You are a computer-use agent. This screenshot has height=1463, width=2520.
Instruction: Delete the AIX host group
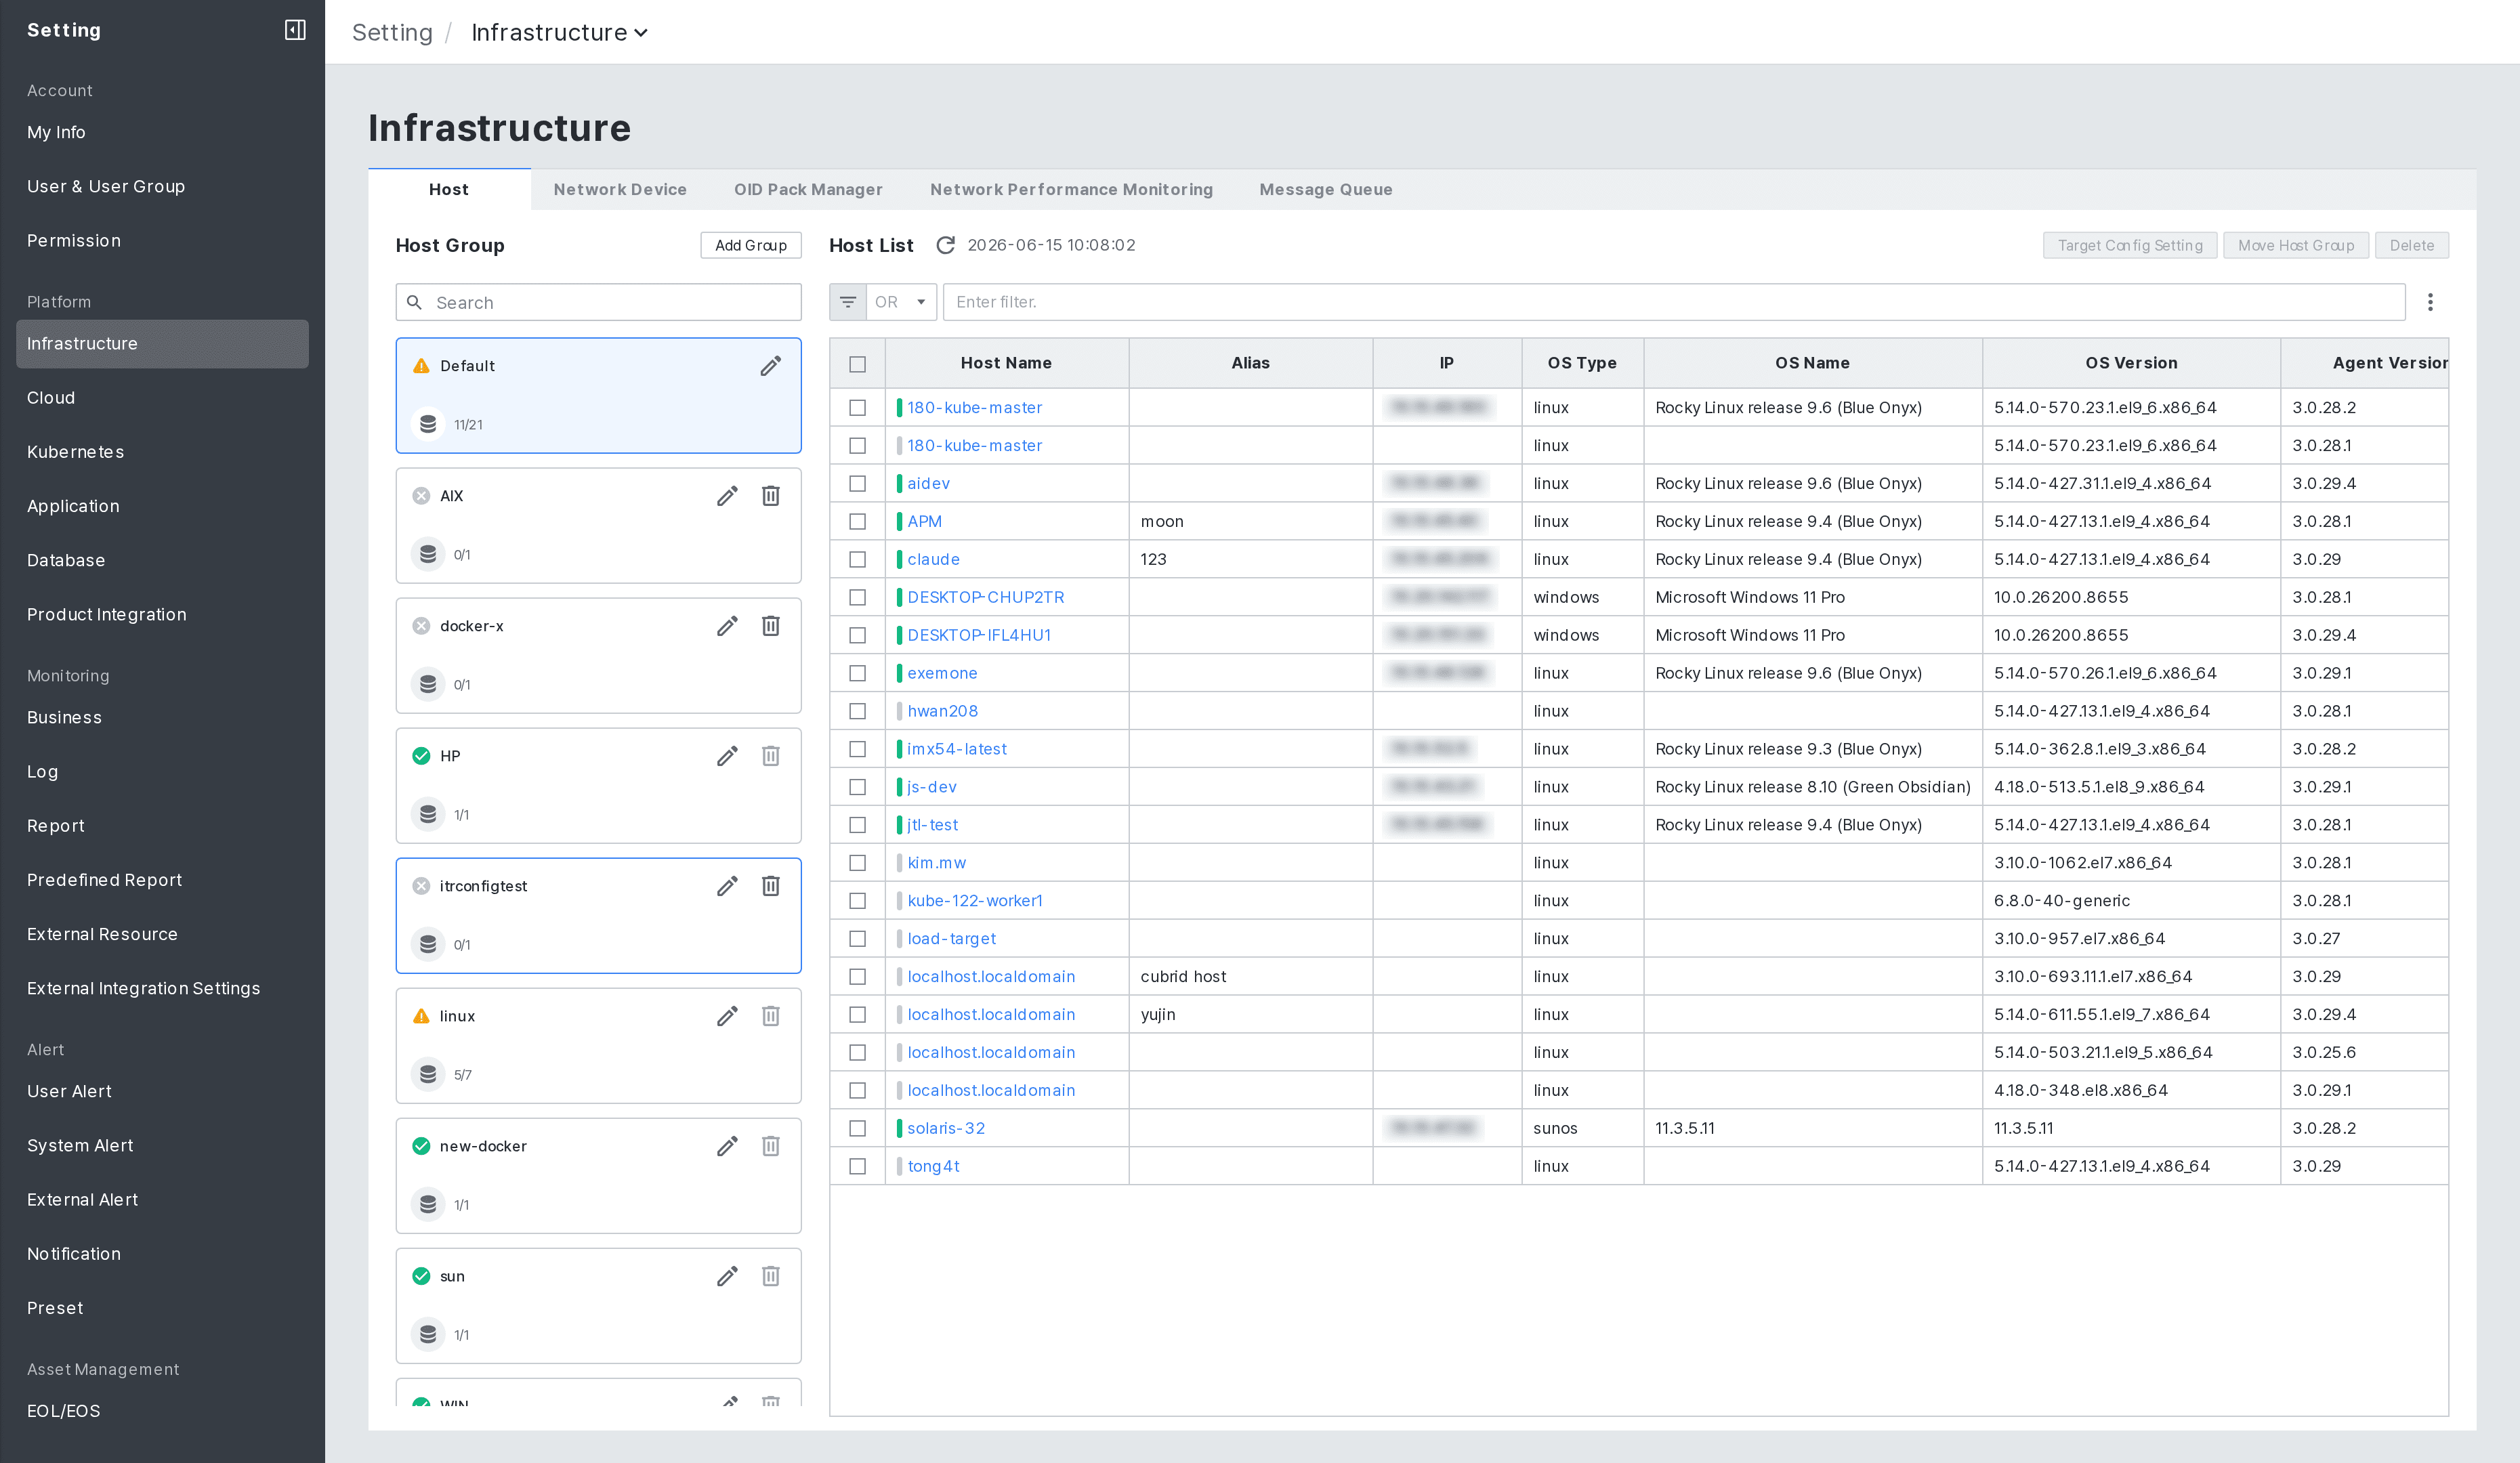[x=770, y=496]
